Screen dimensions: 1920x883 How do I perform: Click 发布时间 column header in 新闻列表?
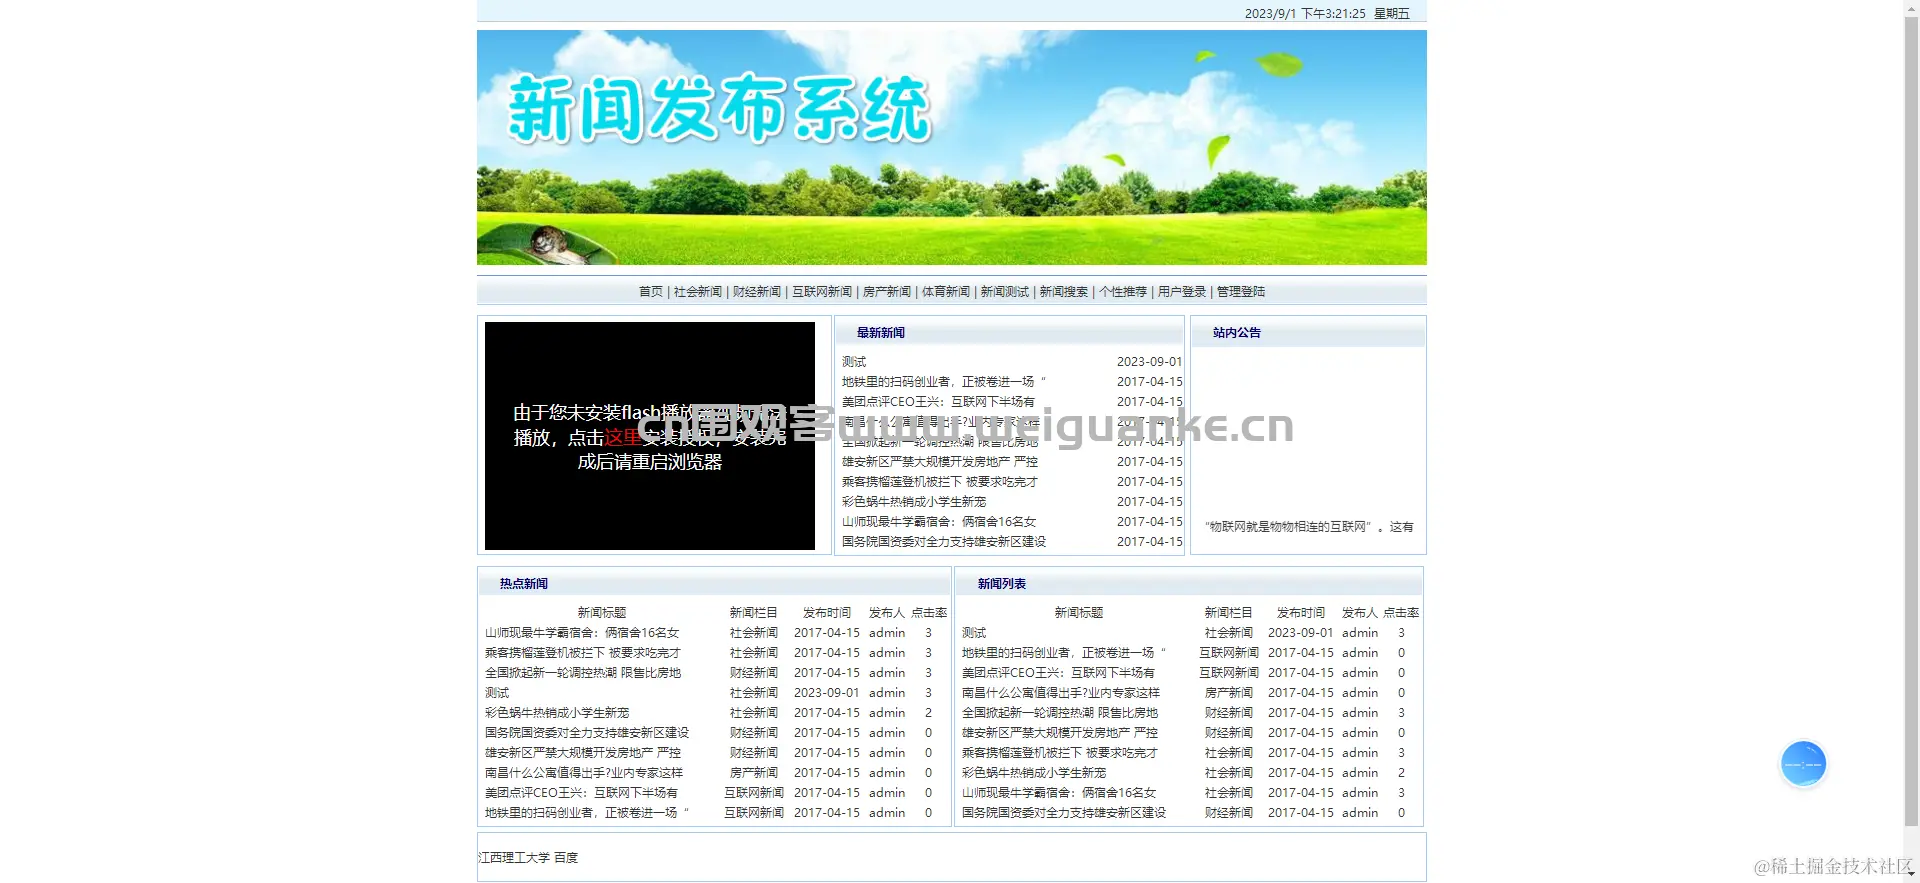tap(1301, 613)
